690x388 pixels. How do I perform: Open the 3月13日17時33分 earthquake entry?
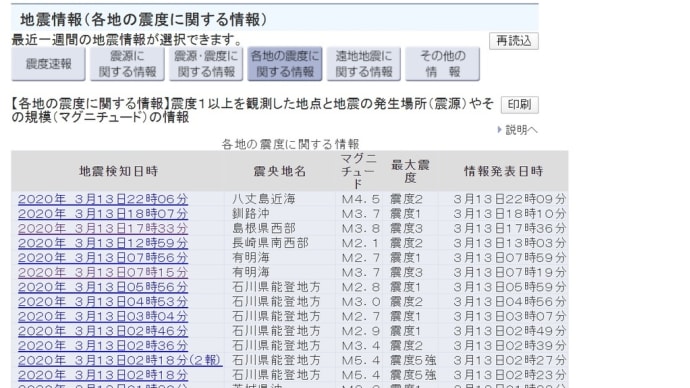pos(103,228)
